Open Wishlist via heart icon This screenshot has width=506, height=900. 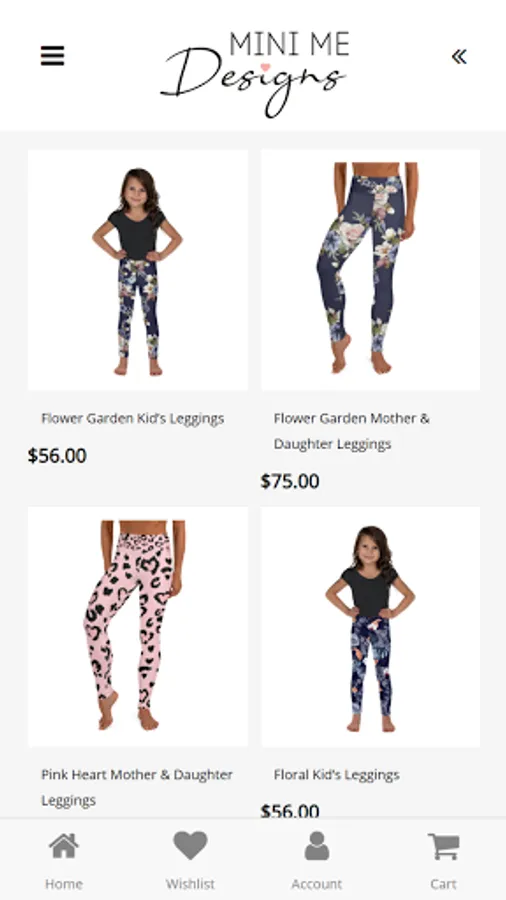pyautogui.click(x=190, y=845)
